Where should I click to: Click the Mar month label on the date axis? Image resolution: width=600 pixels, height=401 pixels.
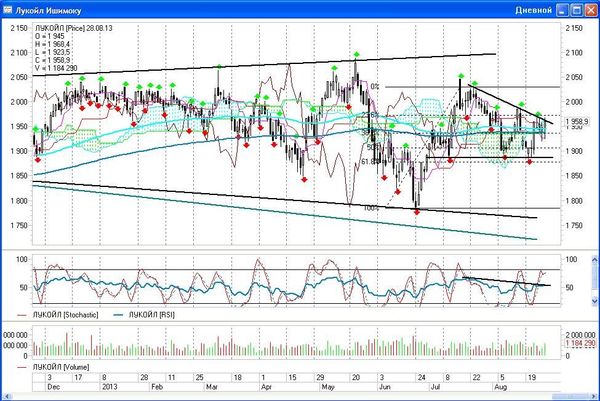pos(212,387)
